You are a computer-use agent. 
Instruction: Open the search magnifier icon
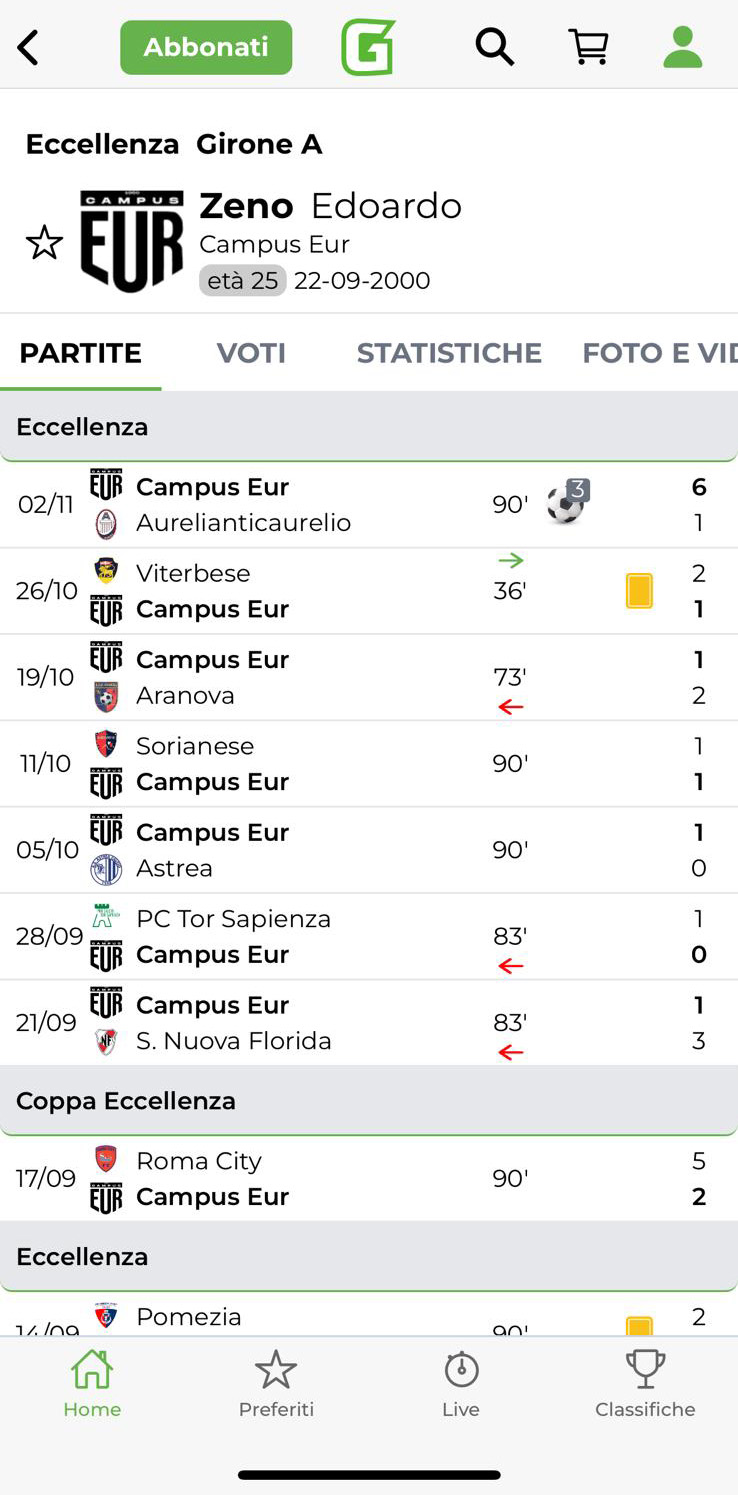494,47
